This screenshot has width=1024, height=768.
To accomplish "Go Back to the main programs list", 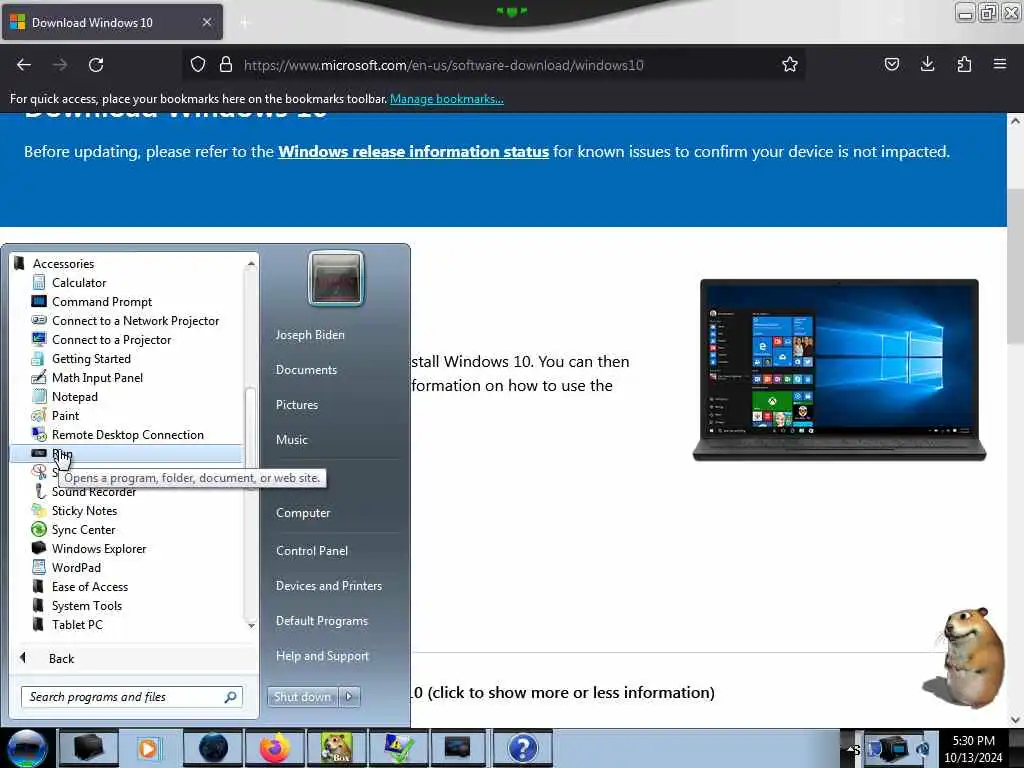I will click(x=61, y=658).
